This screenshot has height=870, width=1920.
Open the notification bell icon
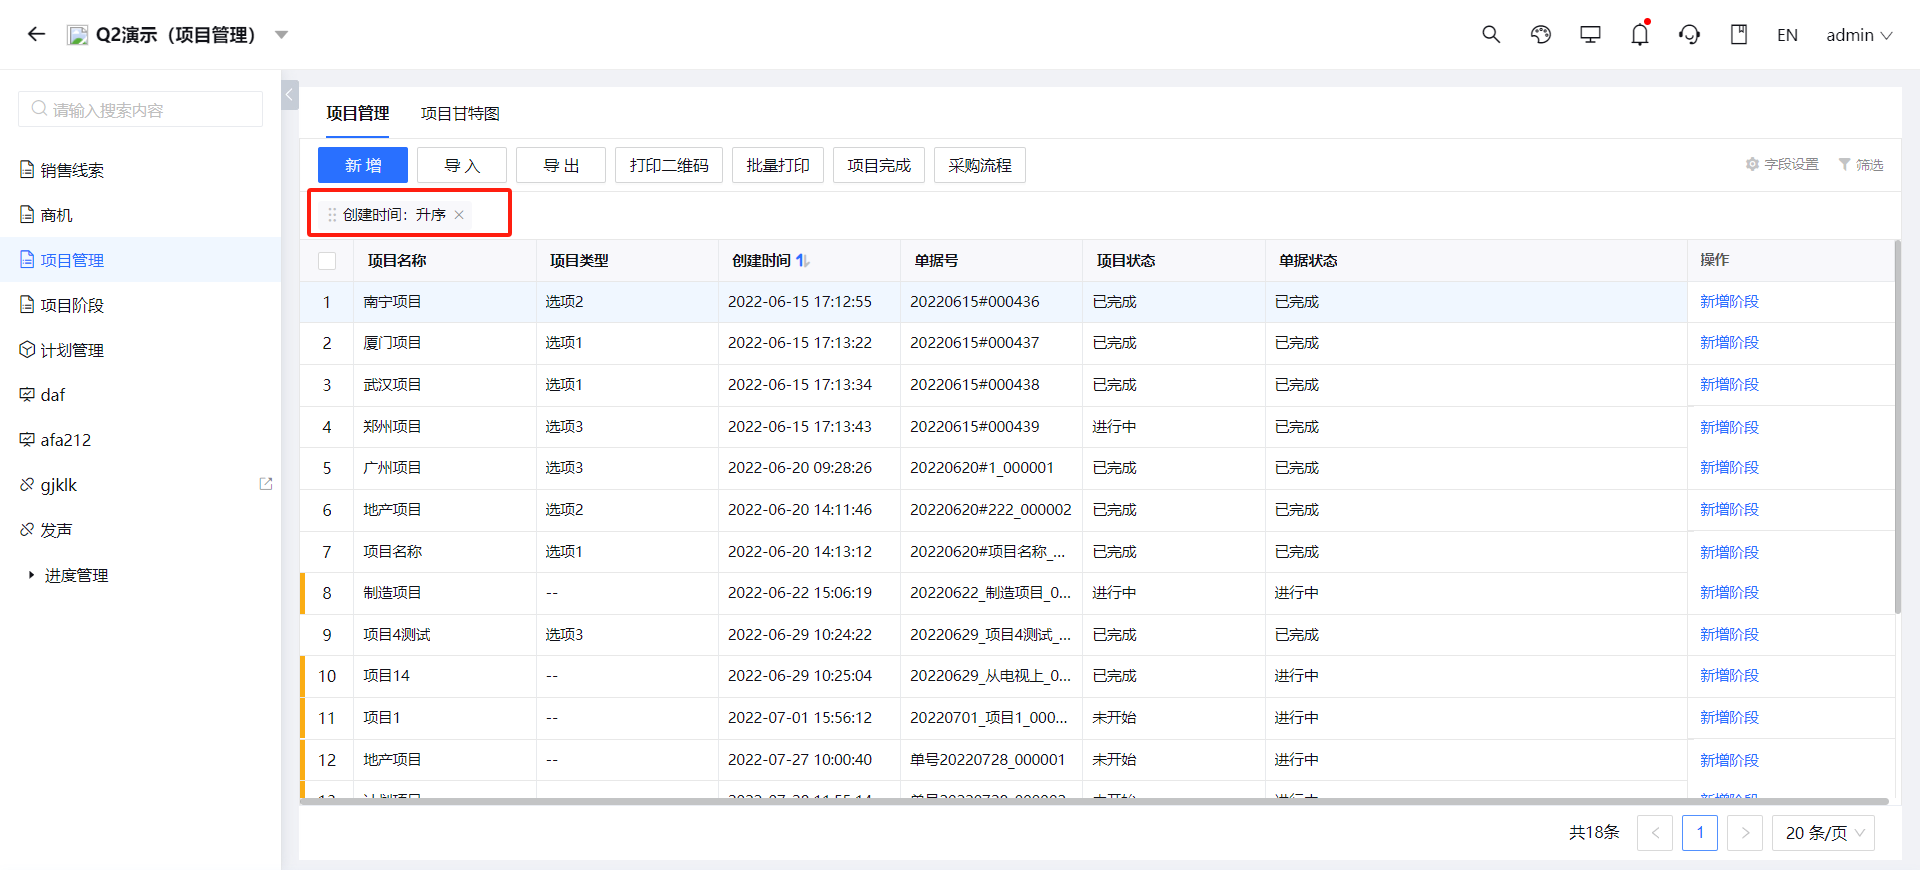click(x=1640, y=34)
